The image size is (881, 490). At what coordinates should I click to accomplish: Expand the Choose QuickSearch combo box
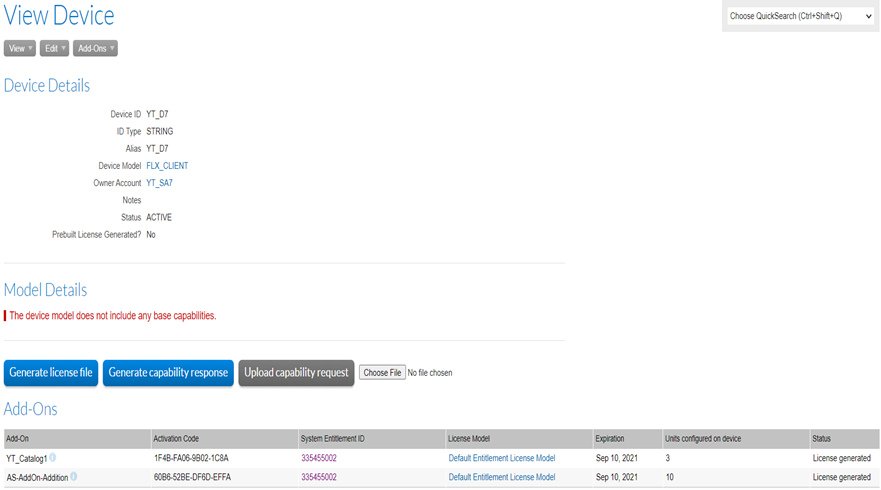pyautogui.click(x=801, y=16)
